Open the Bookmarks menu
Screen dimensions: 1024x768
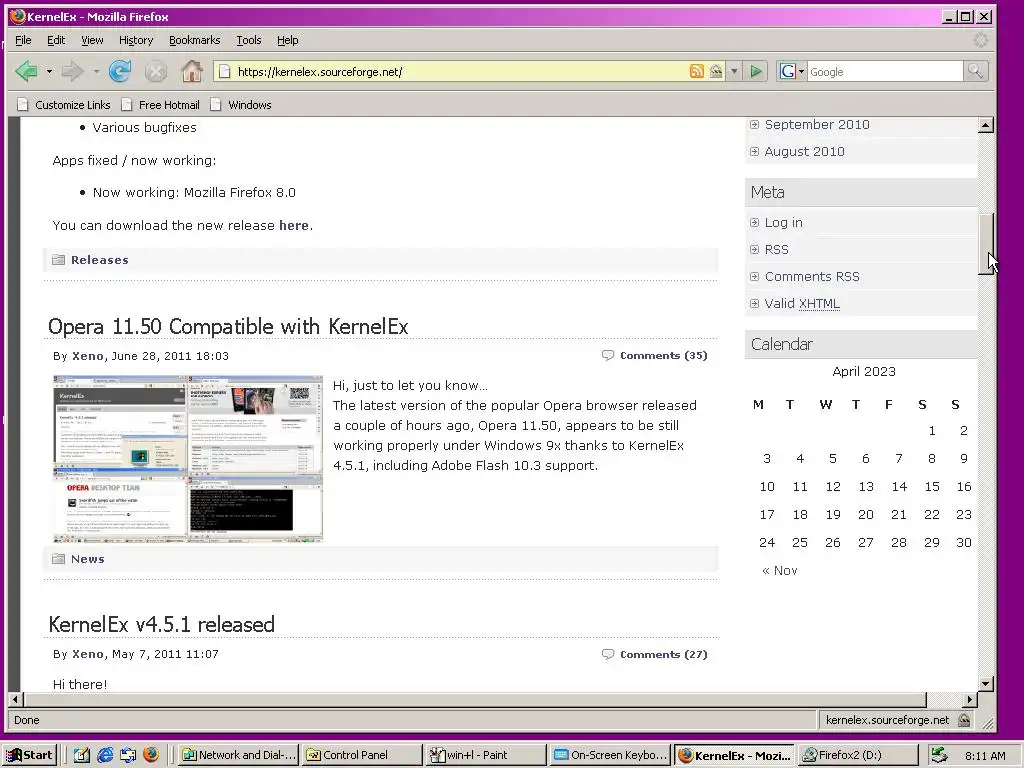click(x=195, y=40)
